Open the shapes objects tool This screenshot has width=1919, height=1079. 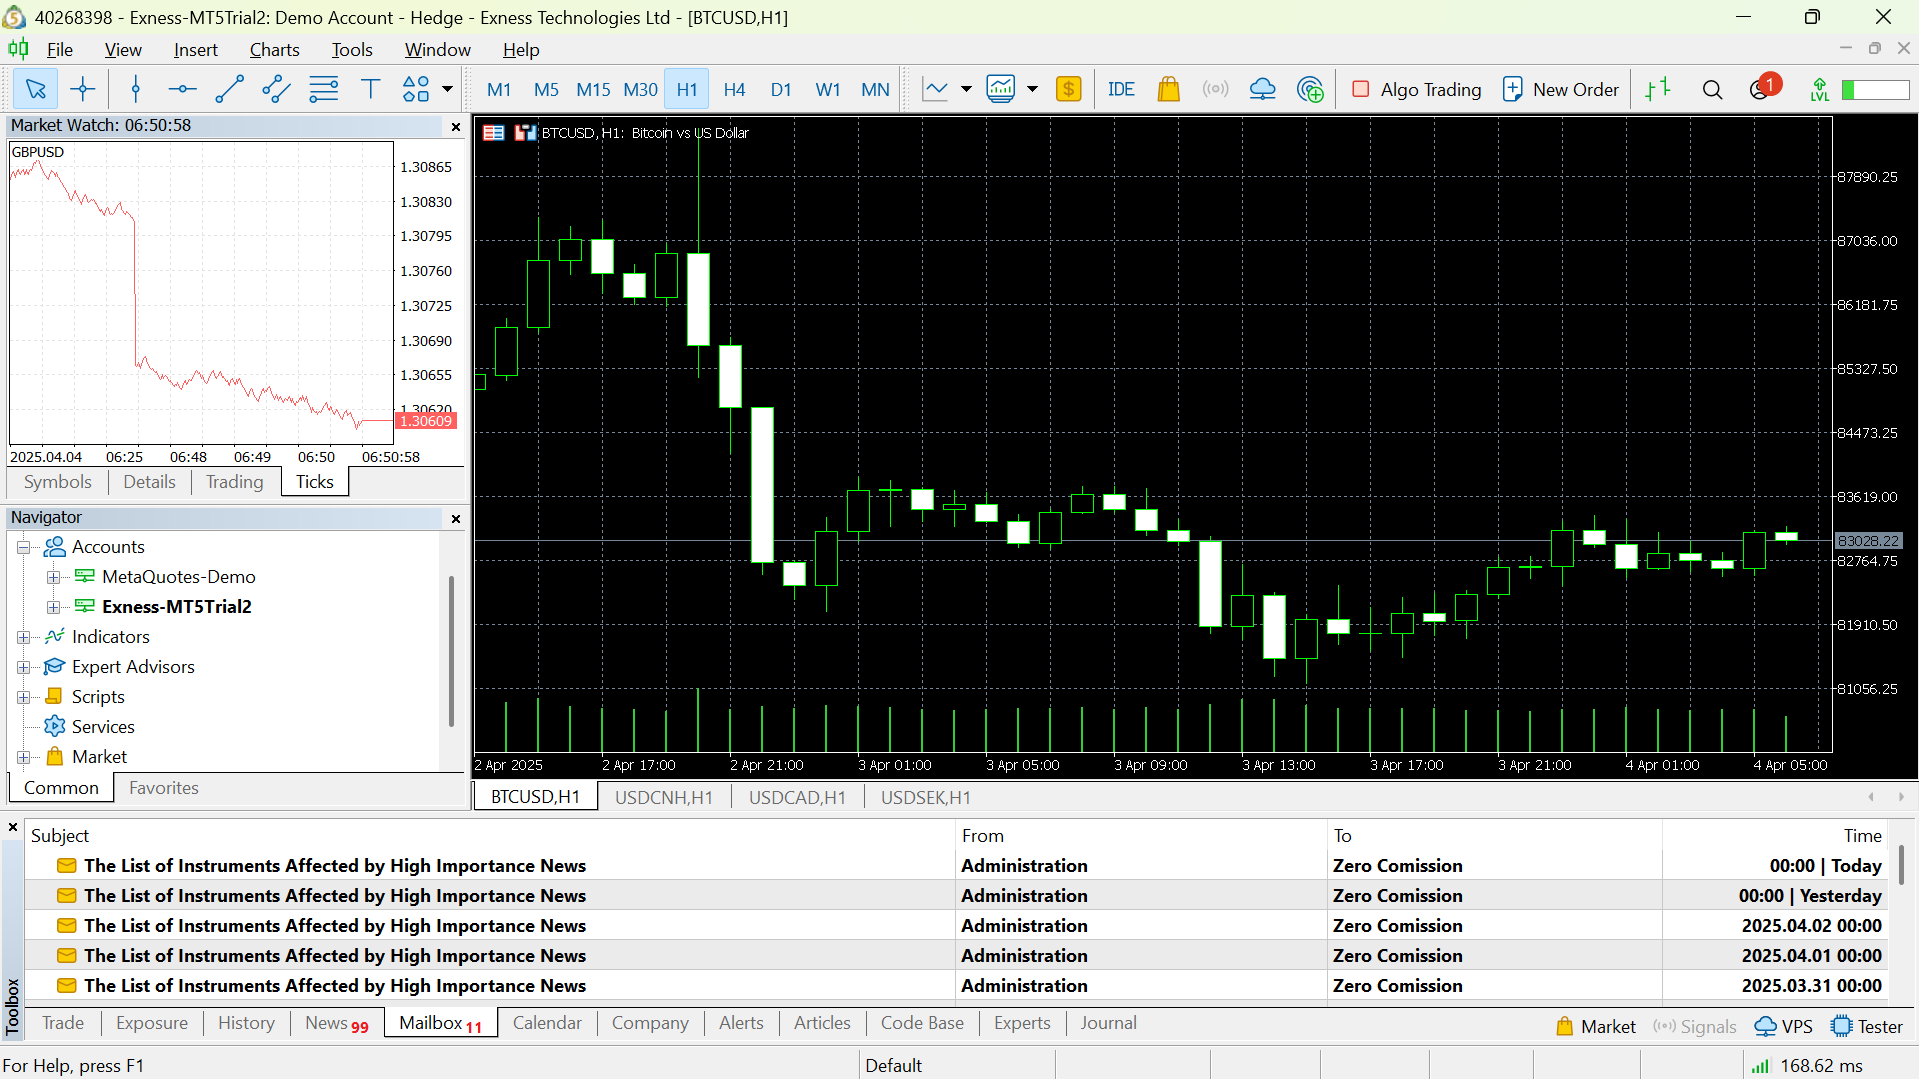coord(416,90)
